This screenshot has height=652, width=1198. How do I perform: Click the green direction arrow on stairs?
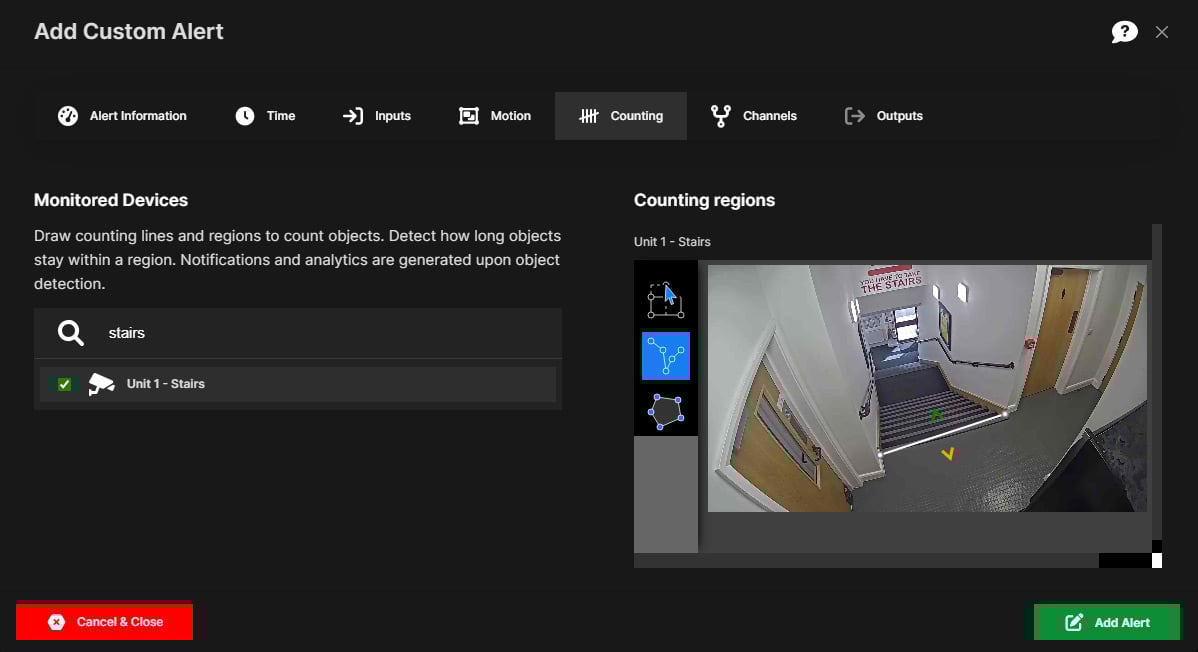click(935, 414)
